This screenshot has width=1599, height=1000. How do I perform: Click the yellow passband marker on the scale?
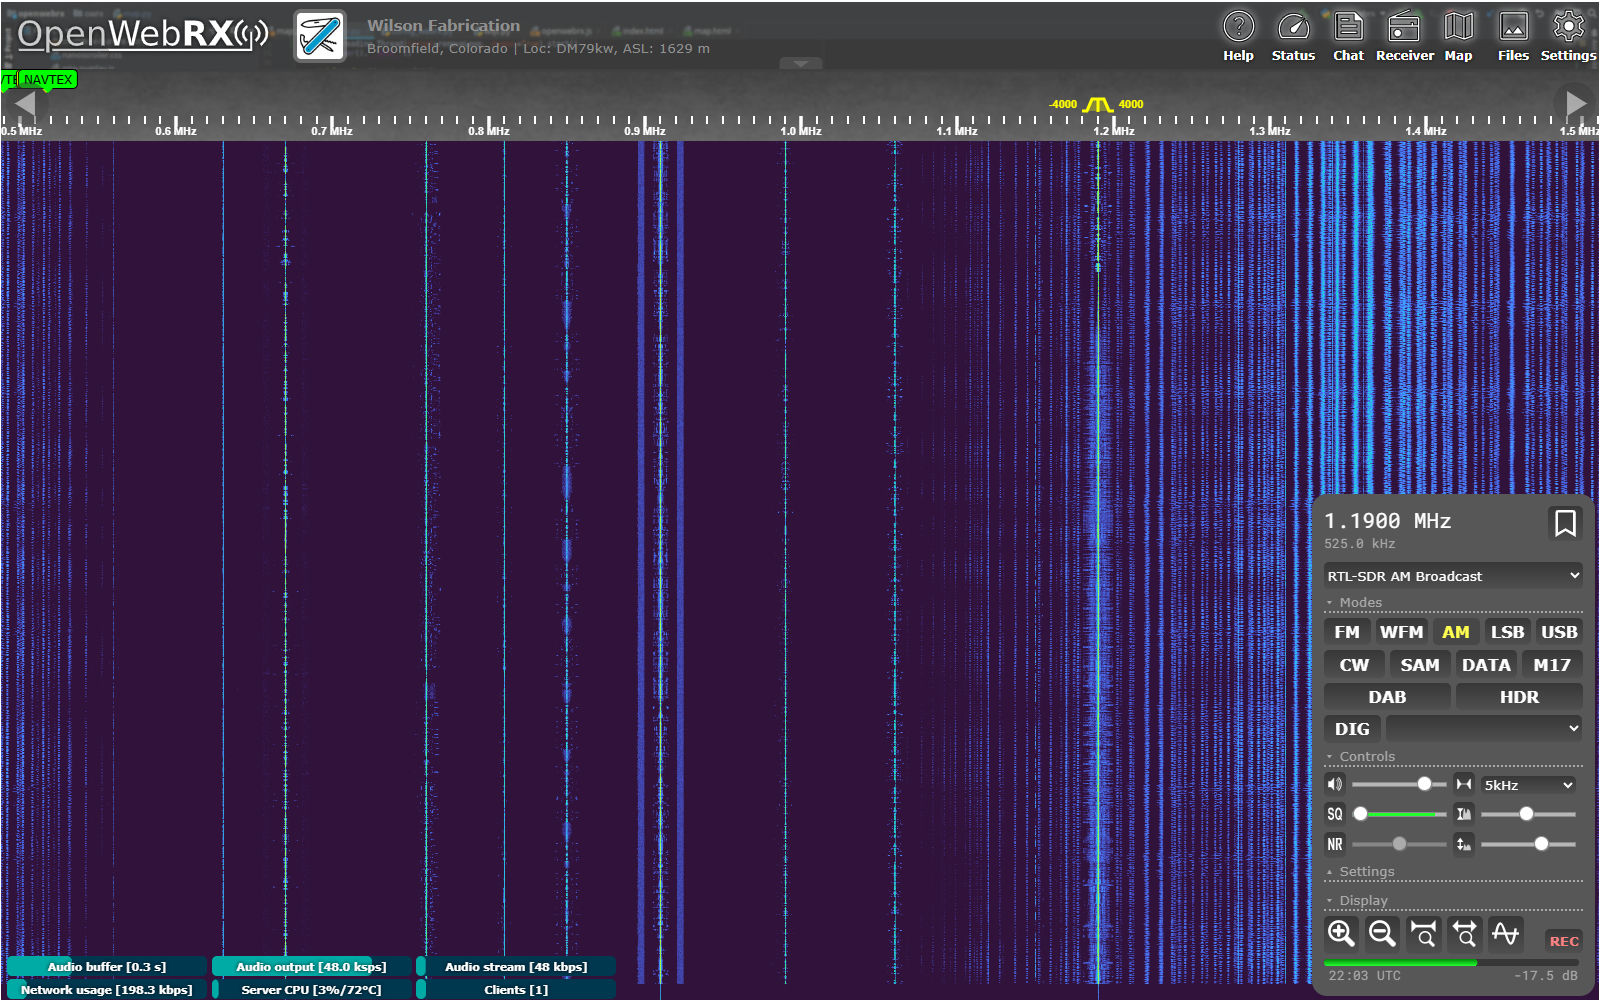tap(1097, 104)
